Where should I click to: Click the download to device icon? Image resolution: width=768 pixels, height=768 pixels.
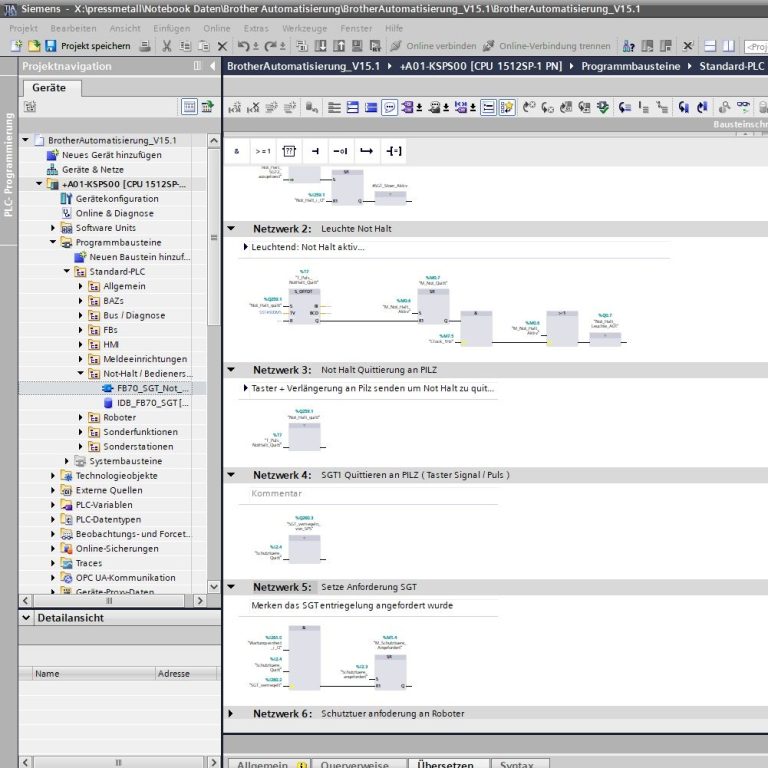(320, 46)
